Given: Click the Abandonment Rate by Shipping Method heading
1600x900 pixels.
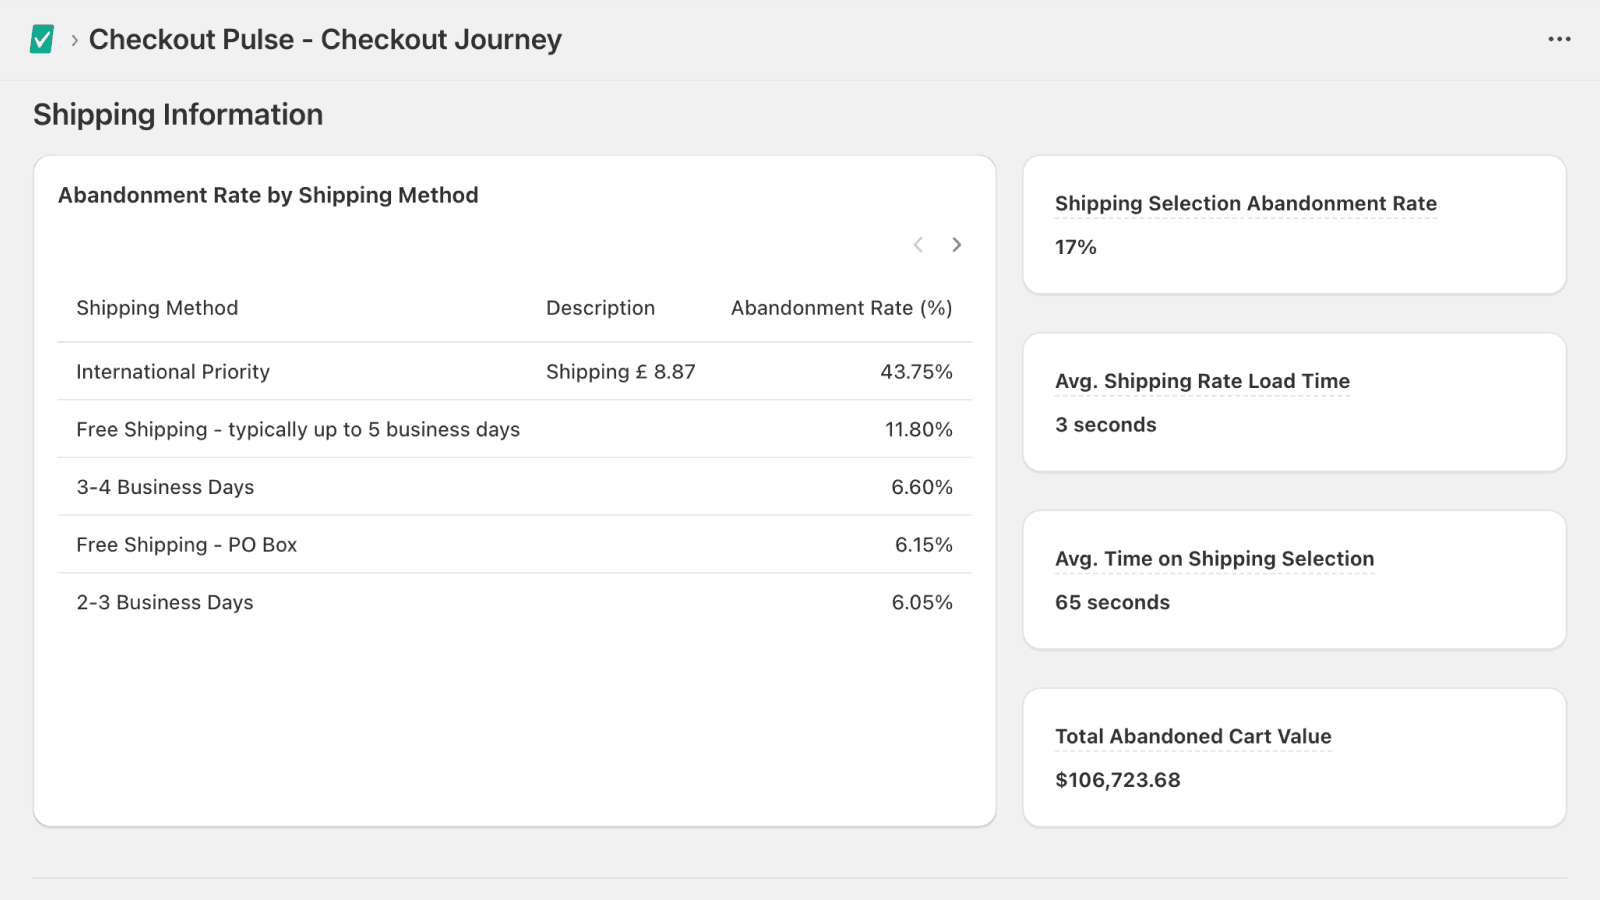Looking at the screenshot, I should coord(267,195).
